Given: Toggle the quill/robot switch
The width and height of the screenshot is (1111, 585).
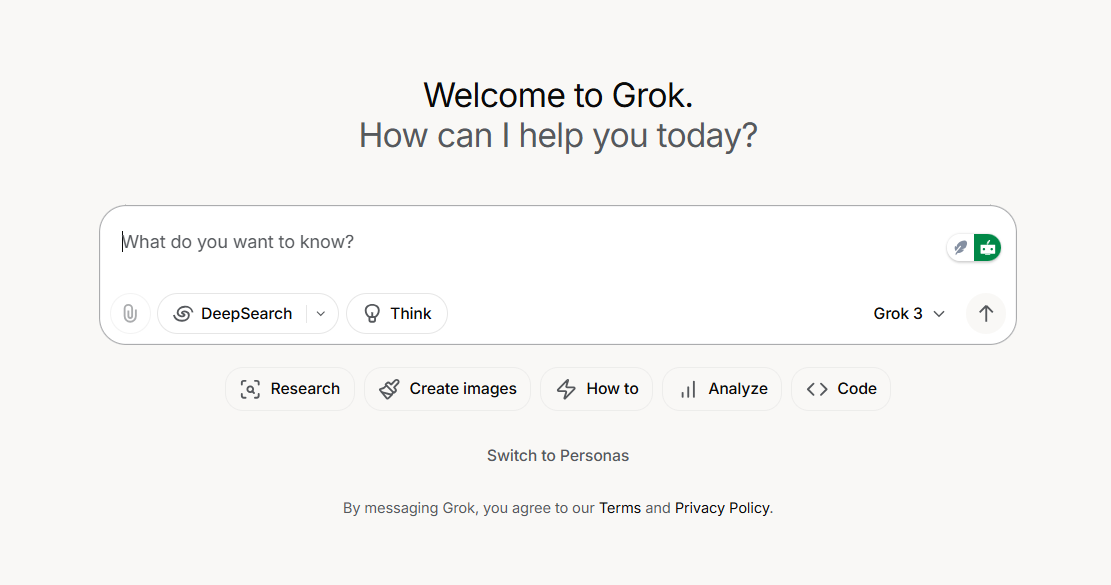Looking at the screenshot, I should point(973,247).
